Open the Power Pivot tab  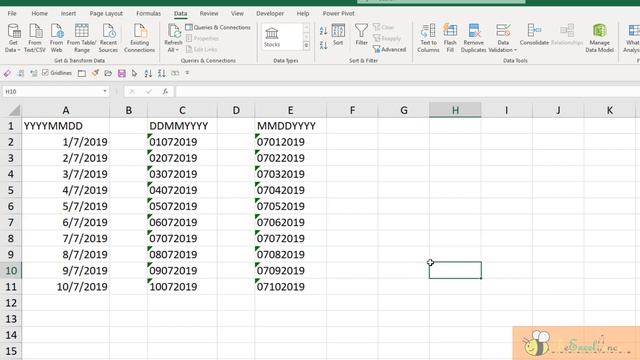coord(338,13)
